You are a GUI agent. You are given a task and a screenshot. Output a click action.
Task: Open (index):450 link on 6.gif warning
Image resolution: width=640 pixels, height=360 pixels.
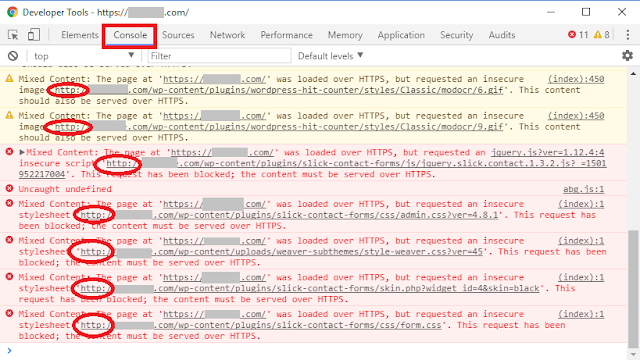click(x=576, y=79)
